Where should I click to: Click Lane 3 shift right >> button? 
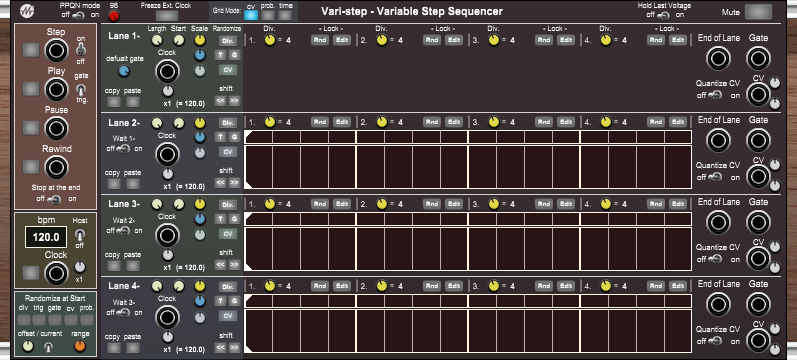pyautogui.click(x=234, y=264)
